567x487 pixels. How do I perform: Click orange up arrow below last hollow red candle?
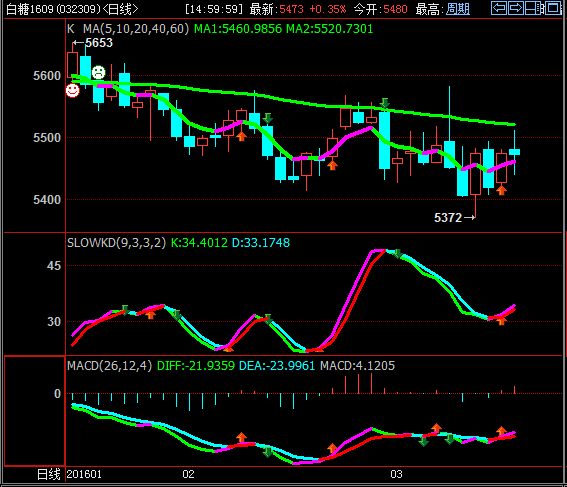pyautogui.click(x=501, y=190)
